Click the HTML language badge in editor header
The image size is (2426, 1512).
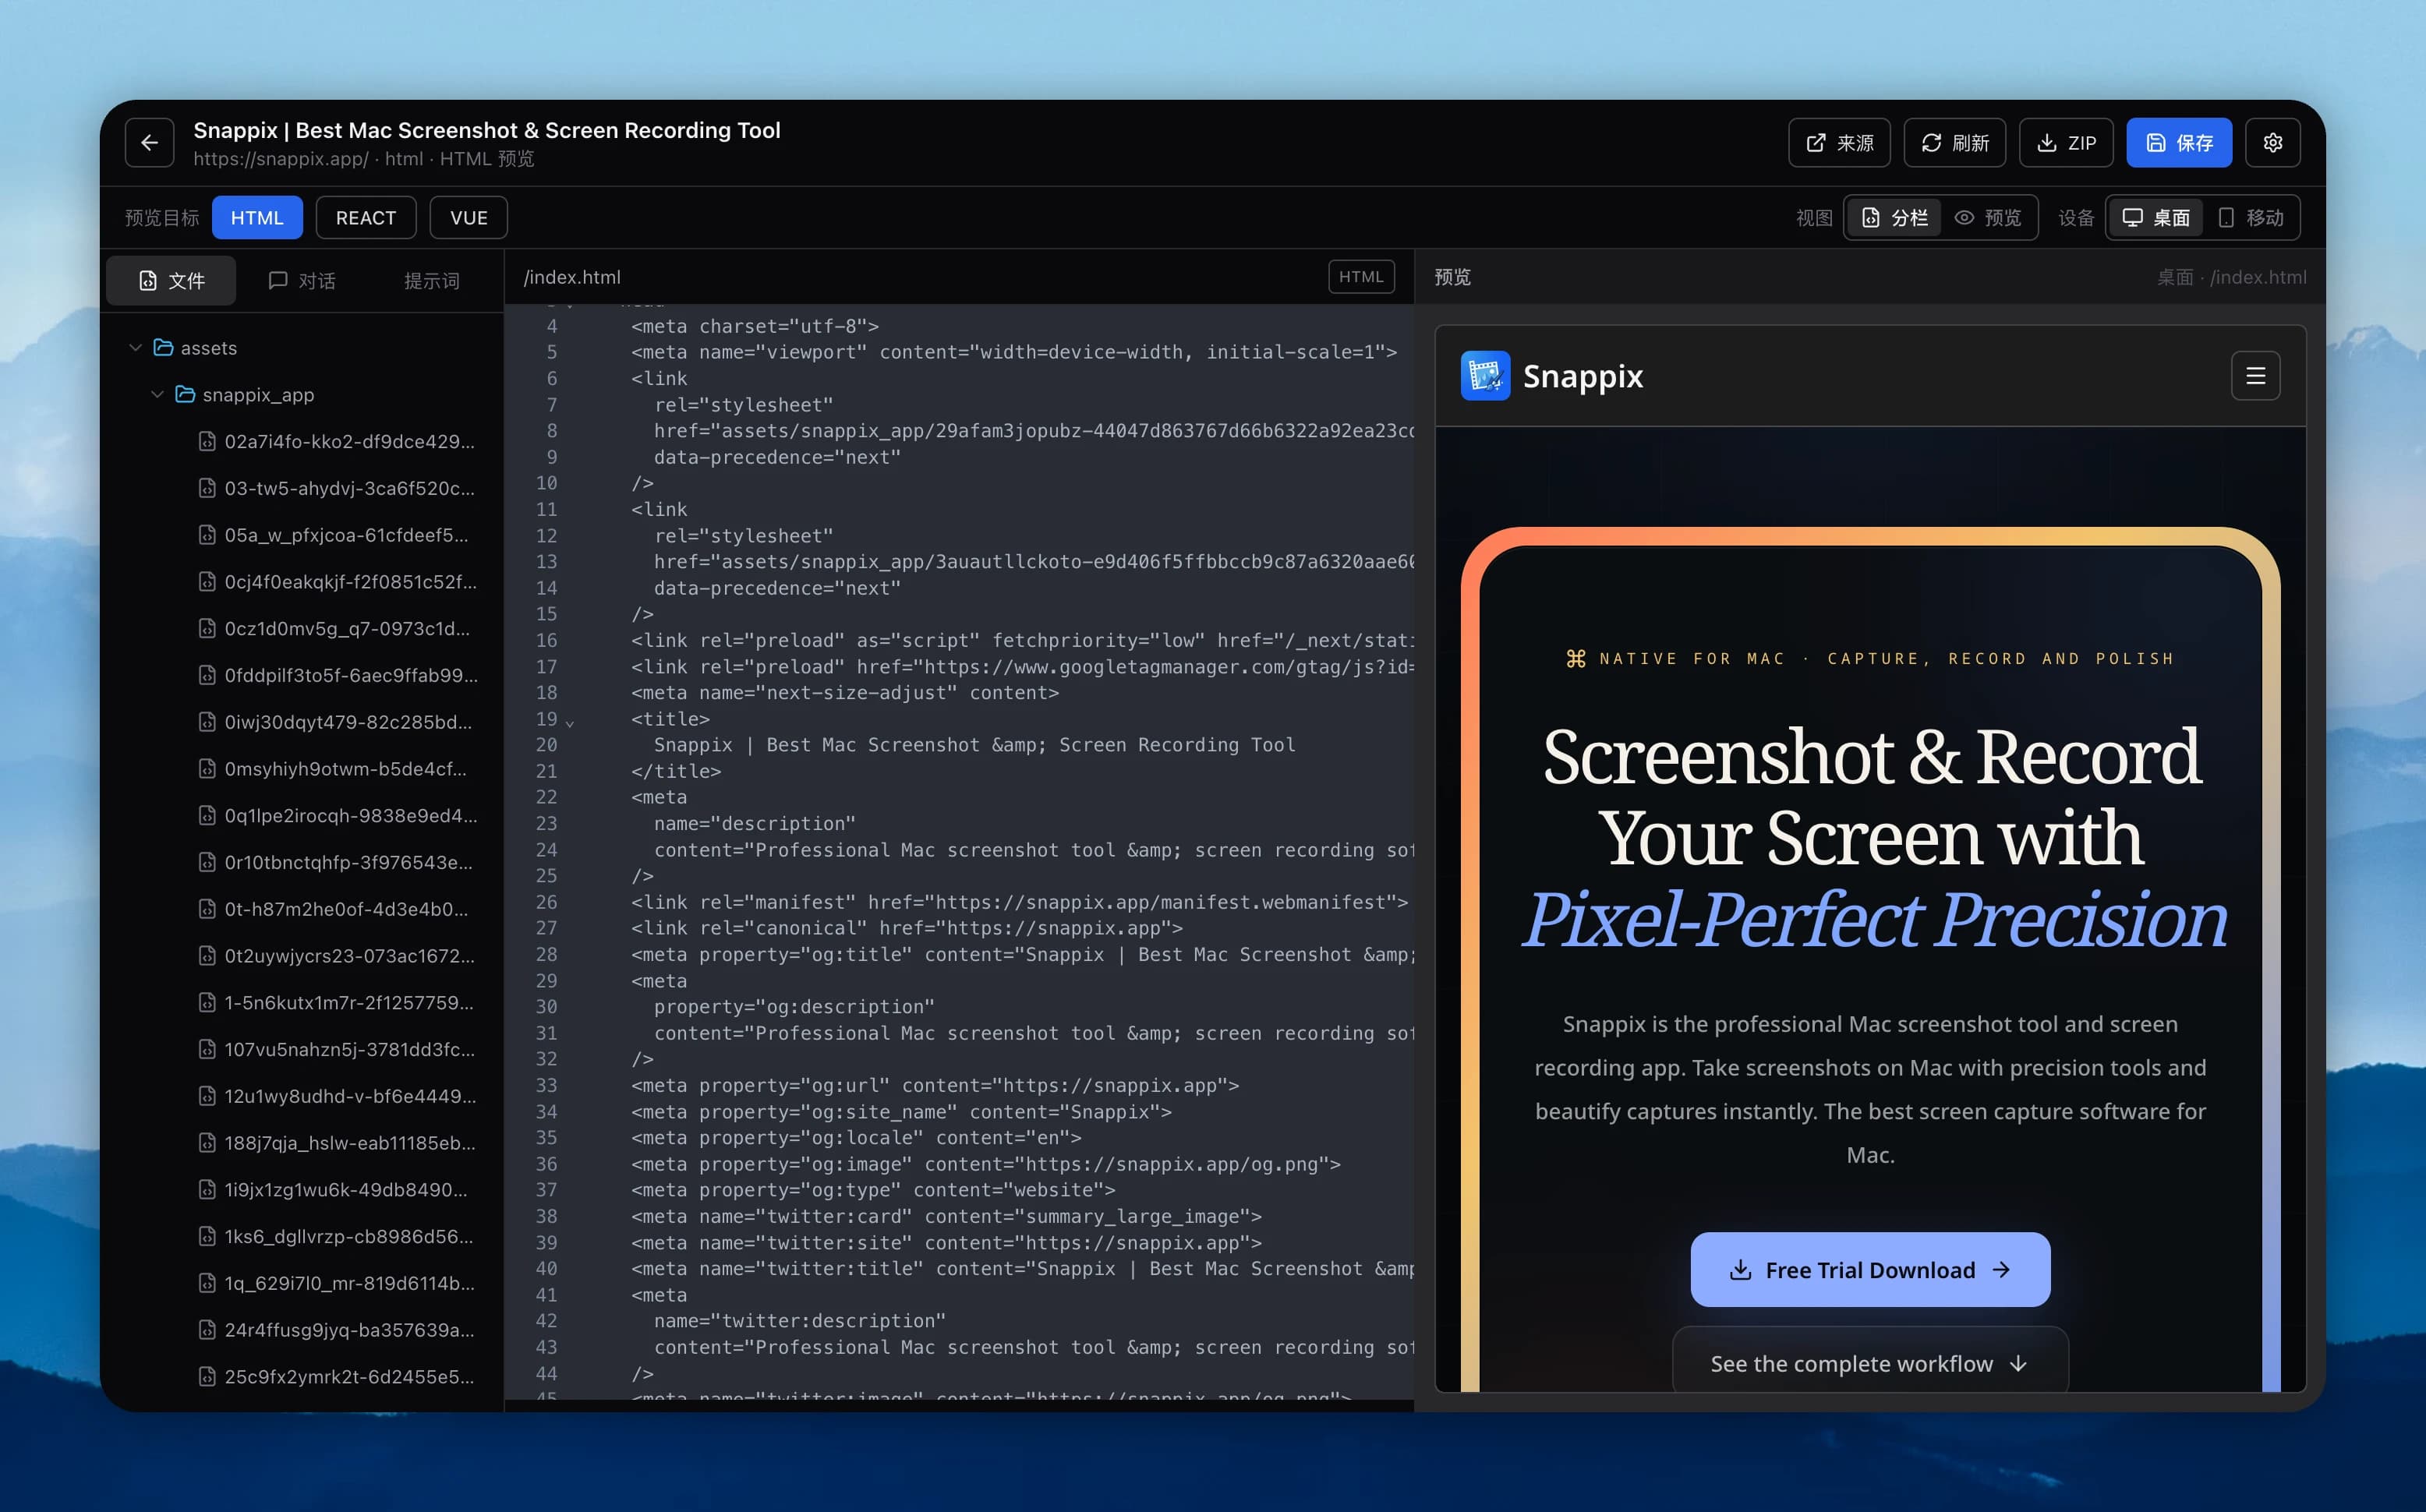[x=1361, y=277]
